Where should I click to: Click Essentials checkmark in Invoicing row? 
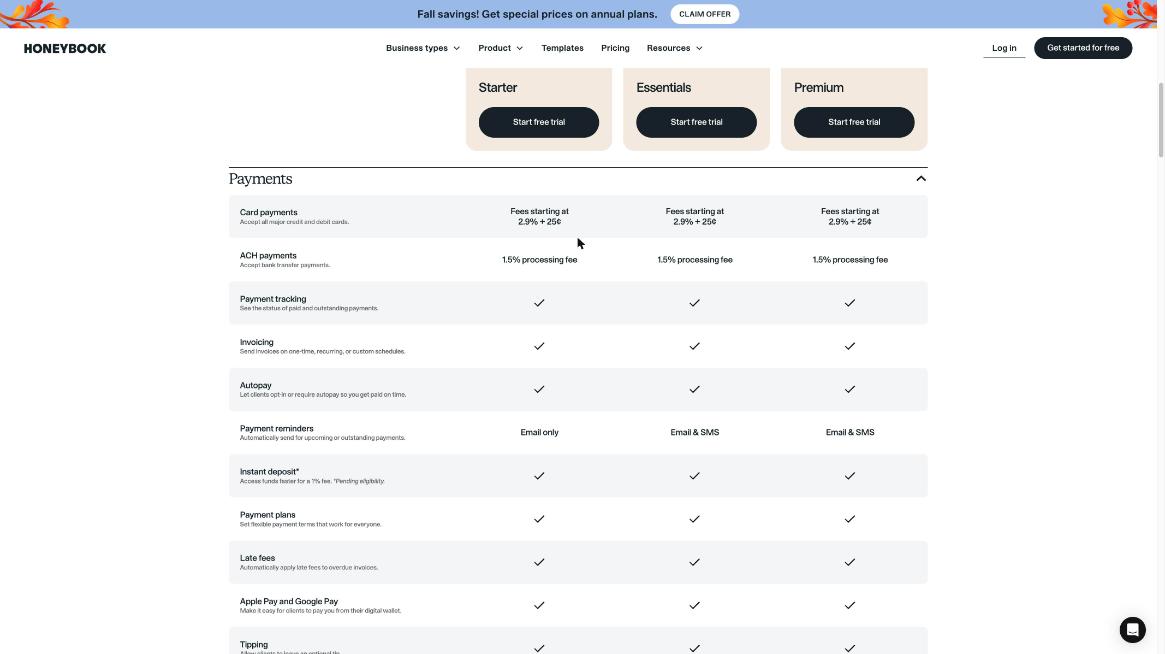[x=695, y=346]
